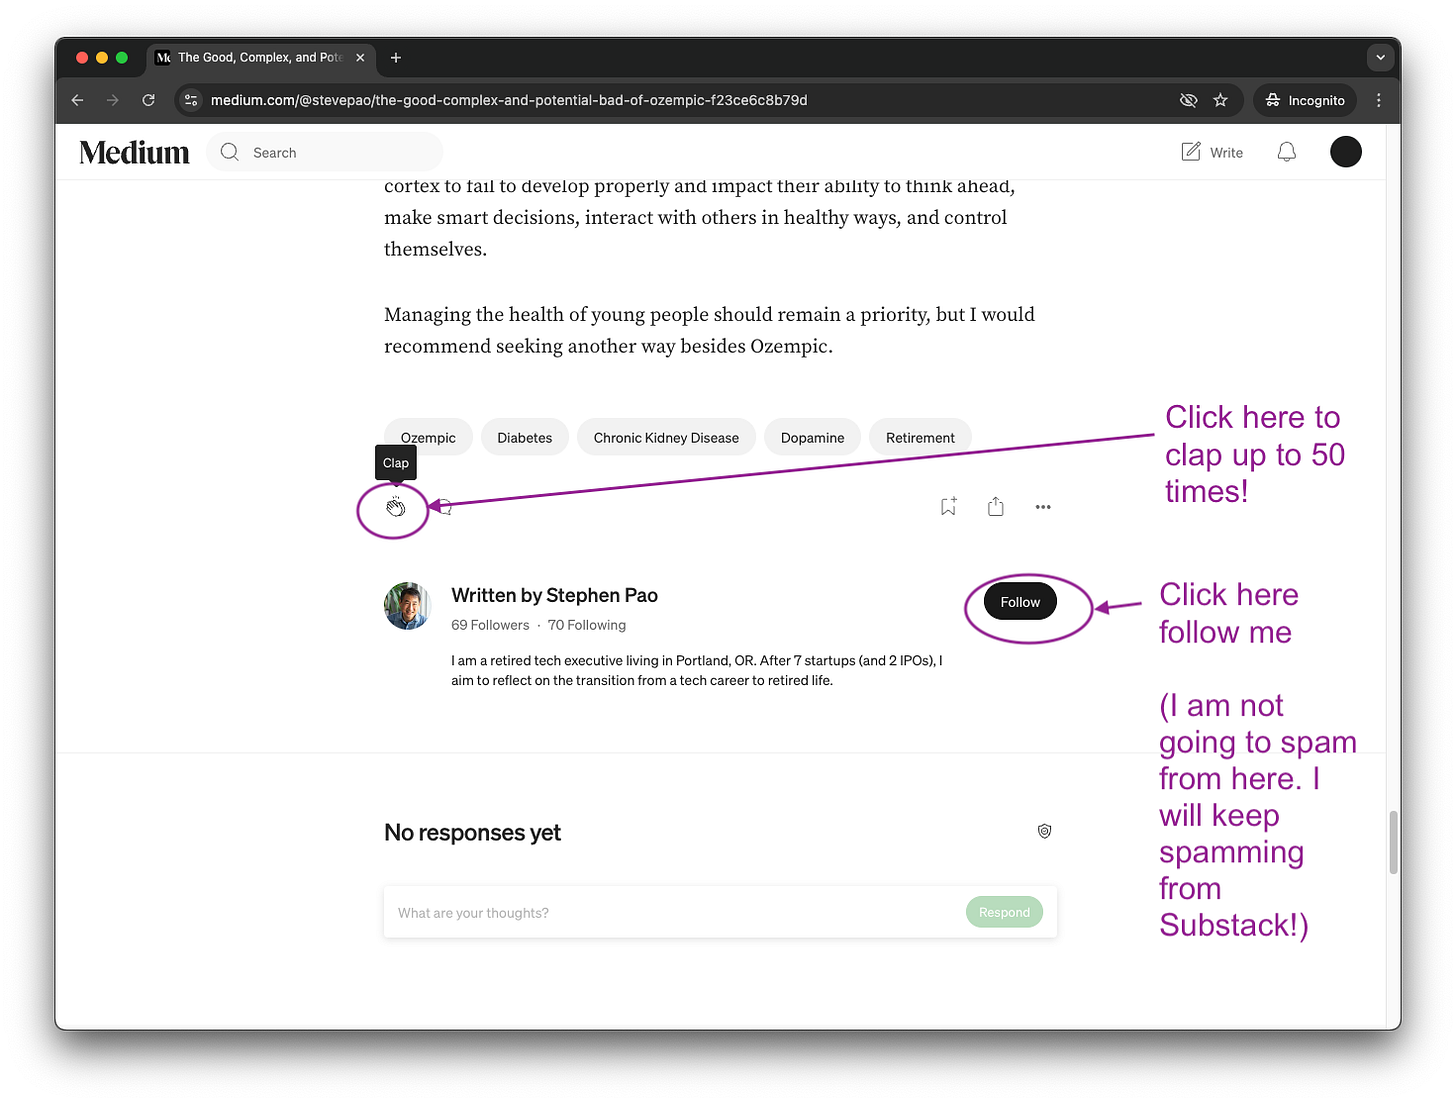Click the Medium logo
Screen dimensions: 1456x1103
pos(134,152)
